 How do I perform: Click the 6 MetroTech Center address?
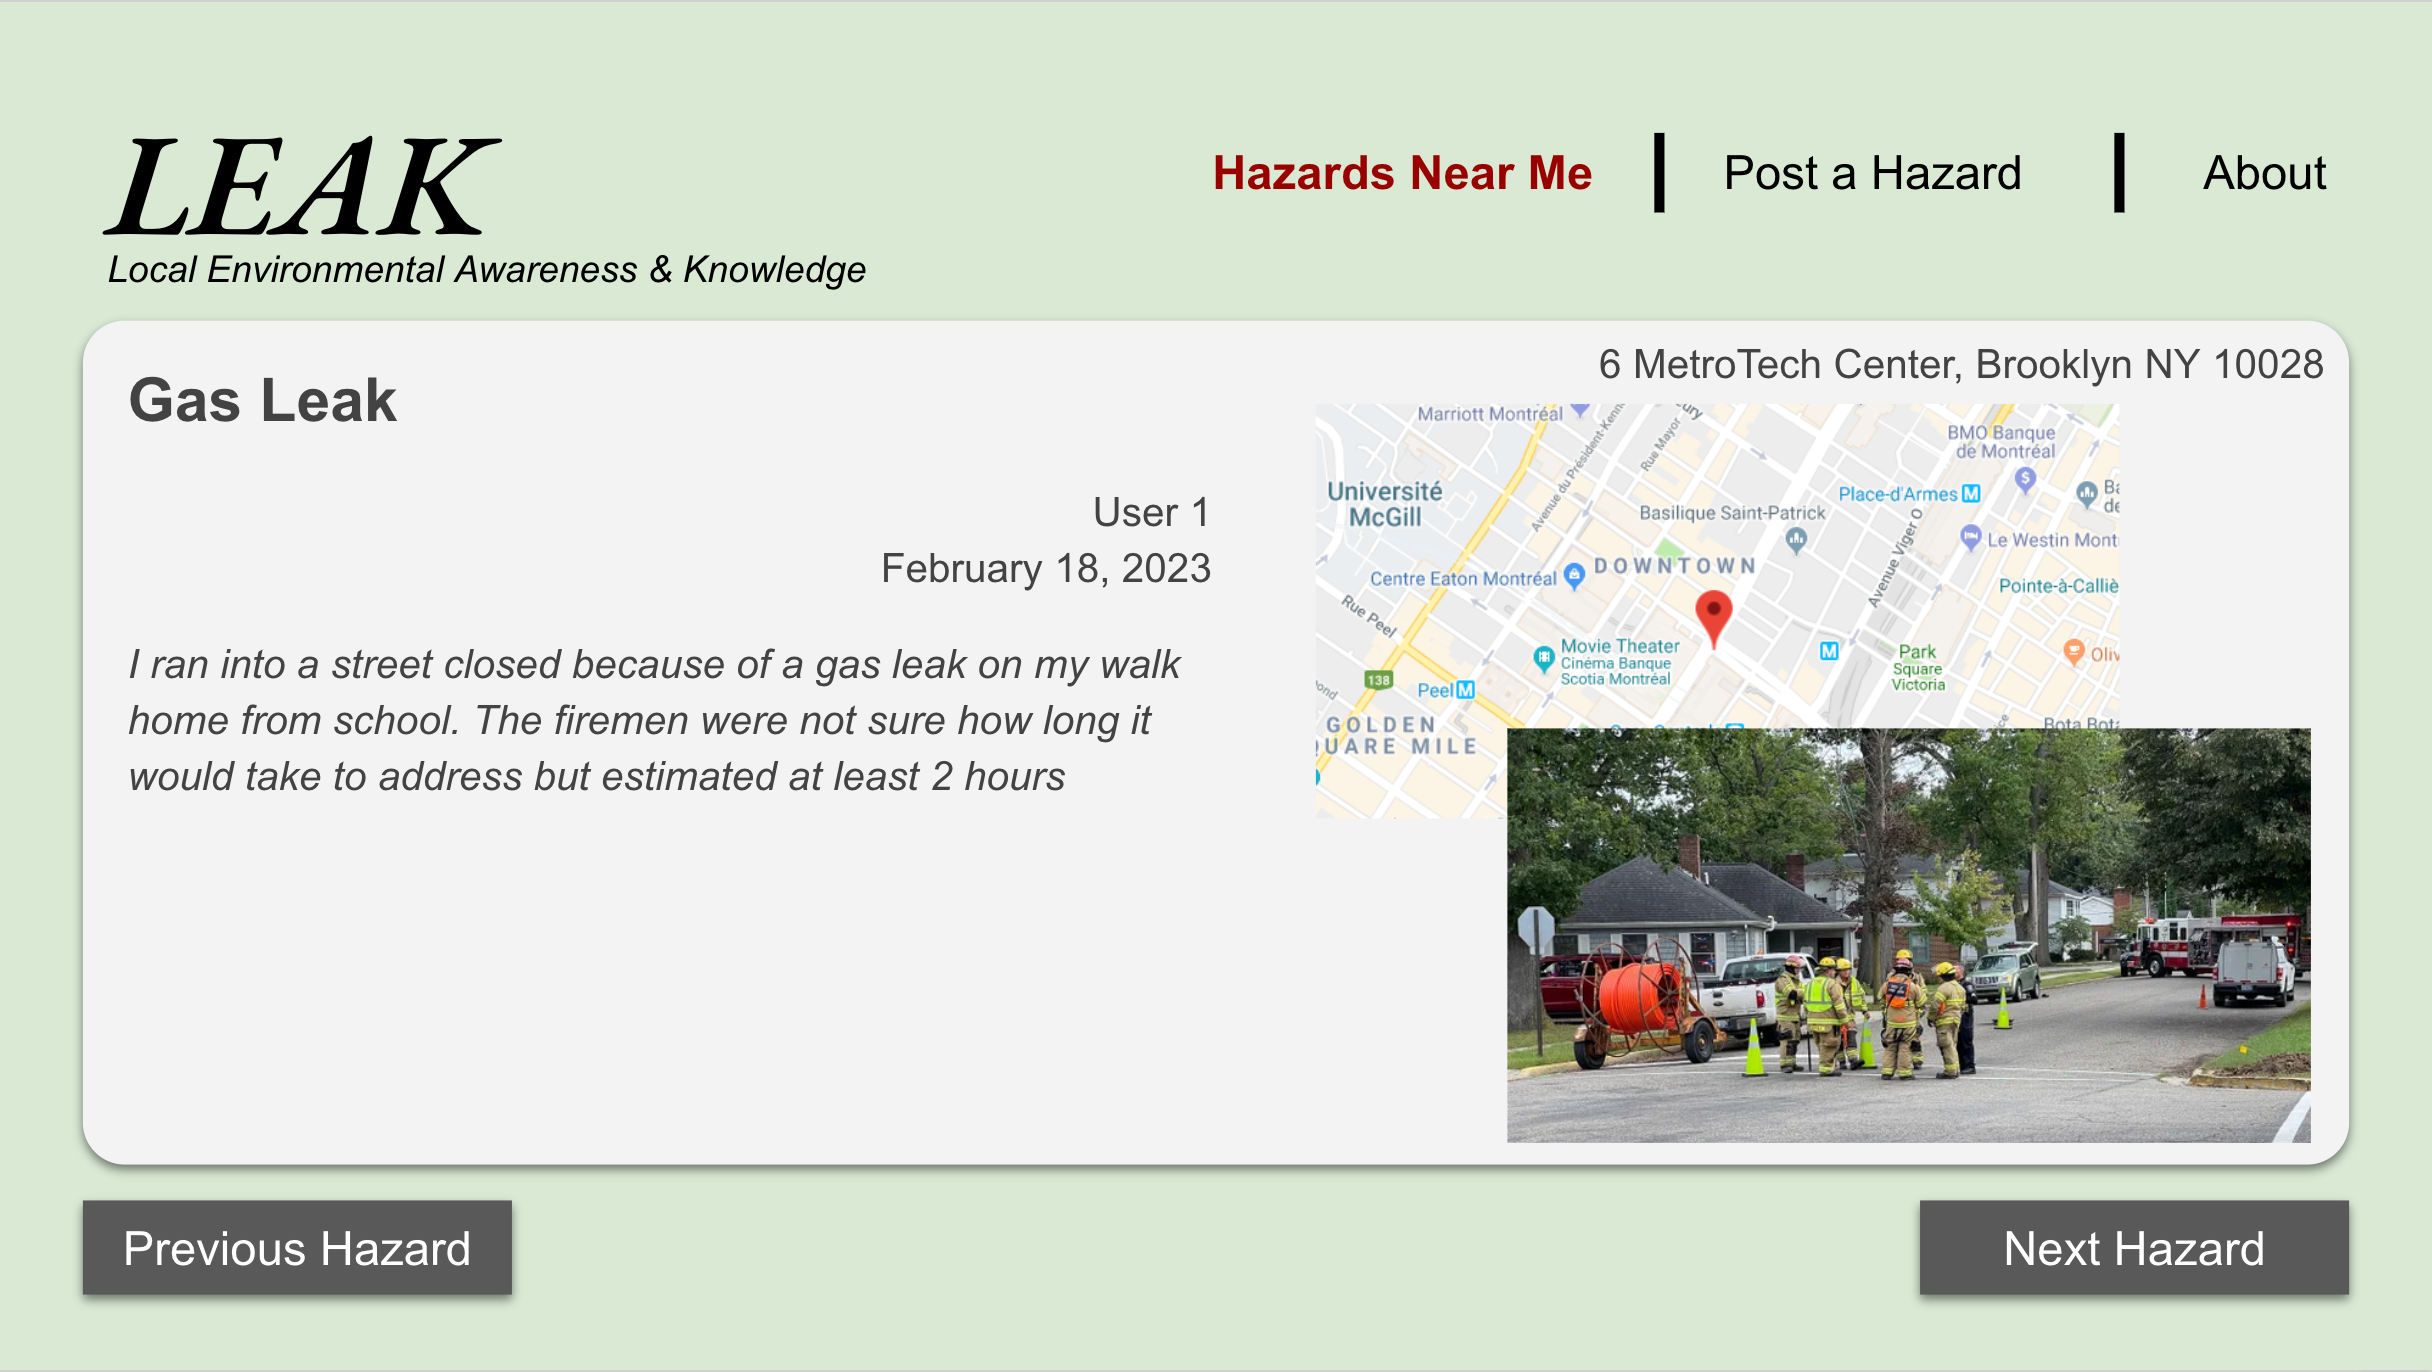[1960, 364]
